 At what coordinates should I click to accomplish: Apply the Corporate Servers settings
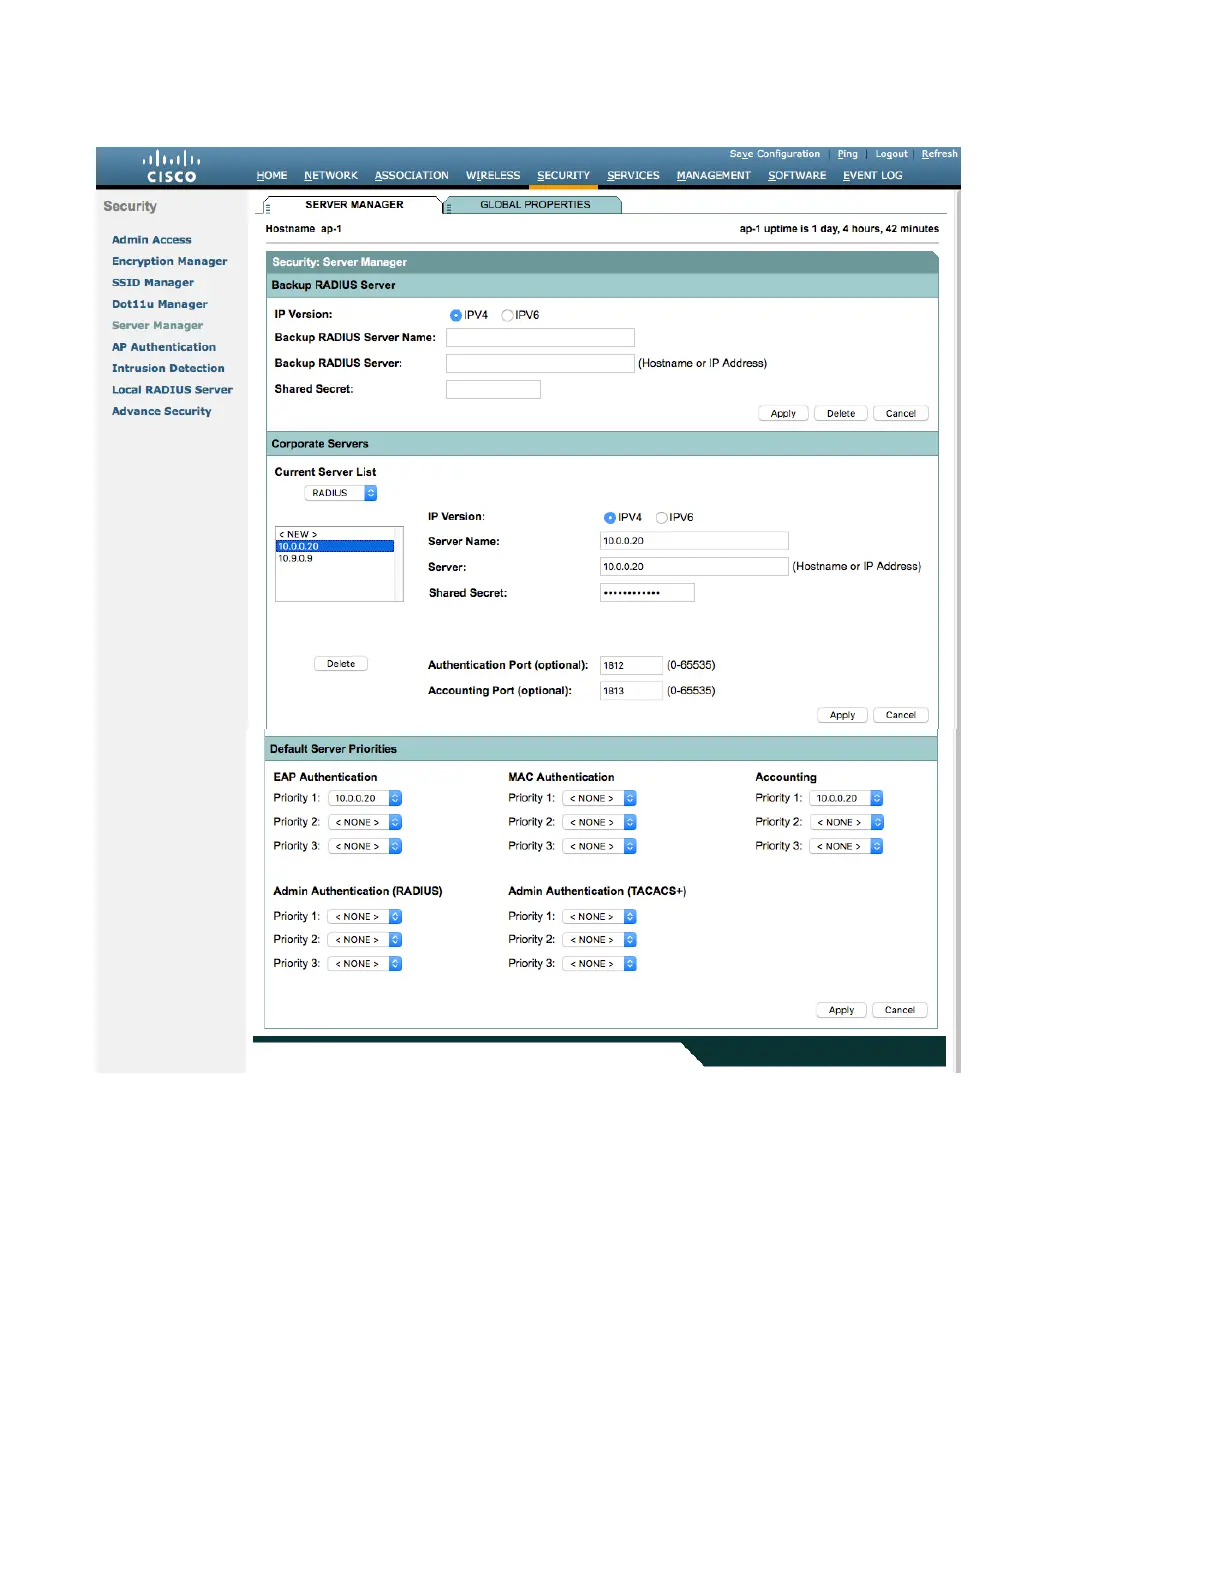(x=843, y=715)
